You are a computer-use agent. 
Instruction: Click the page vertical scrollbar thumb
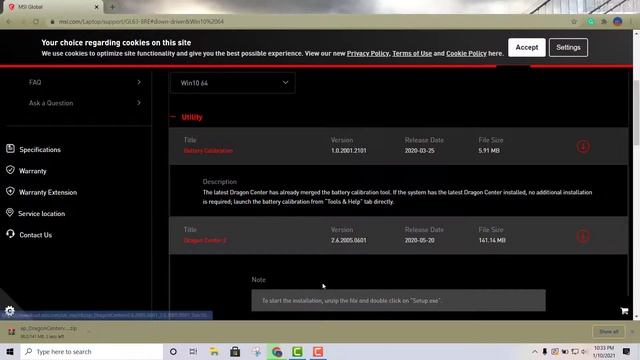pyautogui.click(x=636, y=112)
